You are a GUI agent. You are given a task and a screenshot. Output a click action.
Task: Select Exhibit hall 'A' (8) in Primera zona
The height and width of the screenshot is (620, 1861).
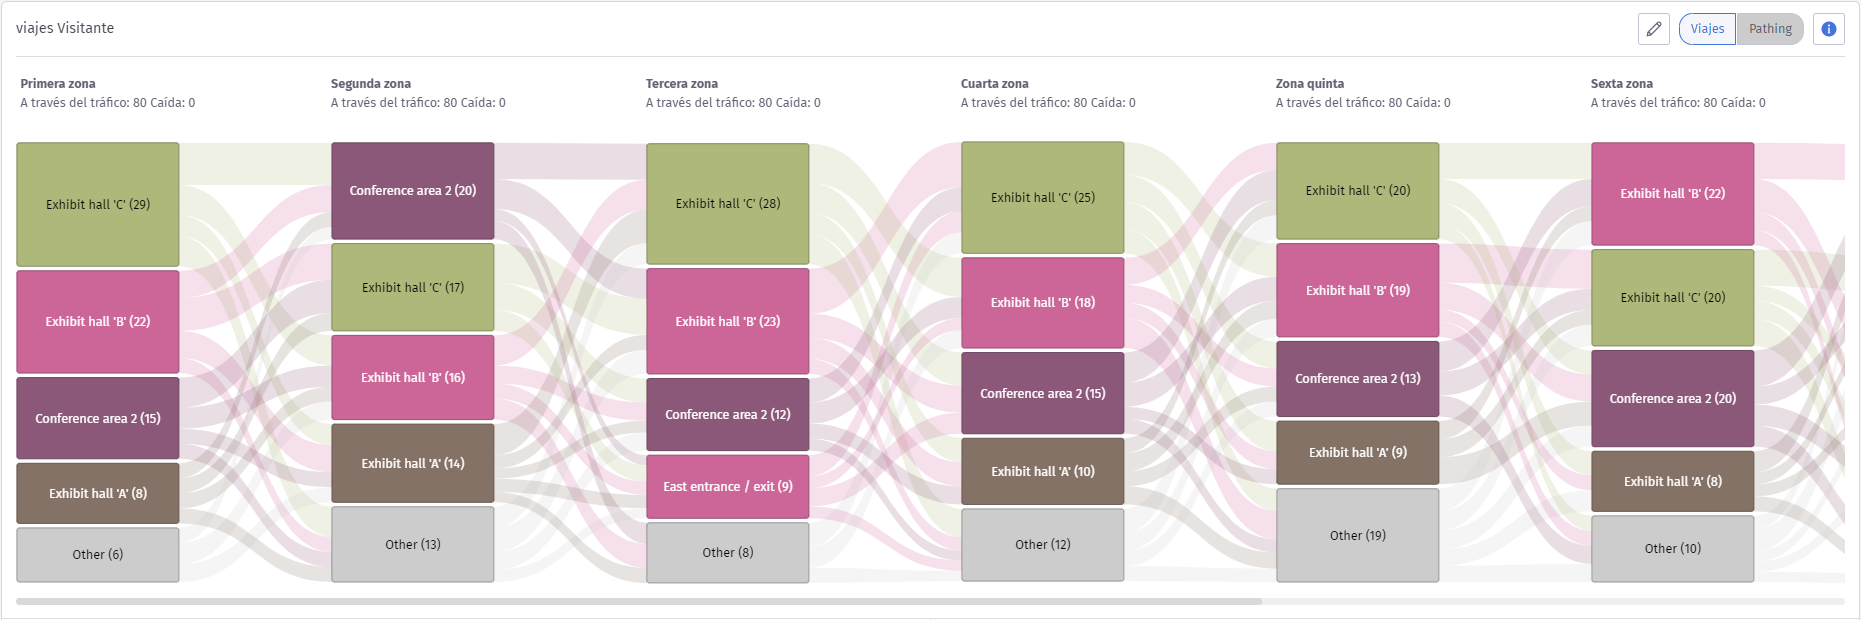98,493
